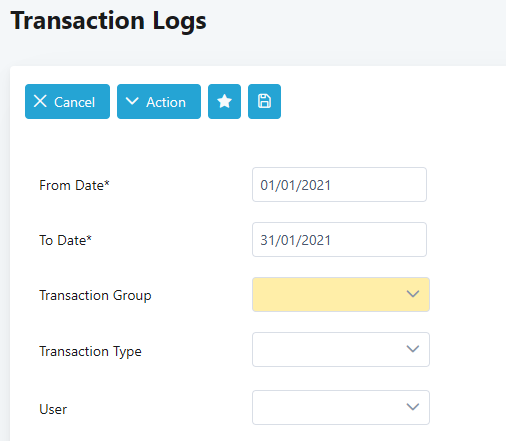Expand Transaction Group via its chevron arrow
The width and height of the screenshot is (506, 441).
tap(413, 294)
